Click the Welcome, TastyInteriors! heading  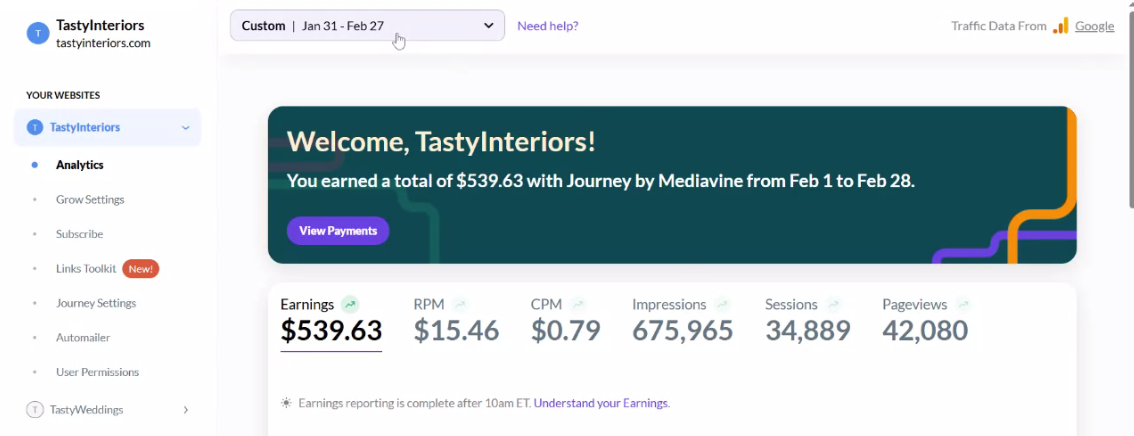[441, 142]
